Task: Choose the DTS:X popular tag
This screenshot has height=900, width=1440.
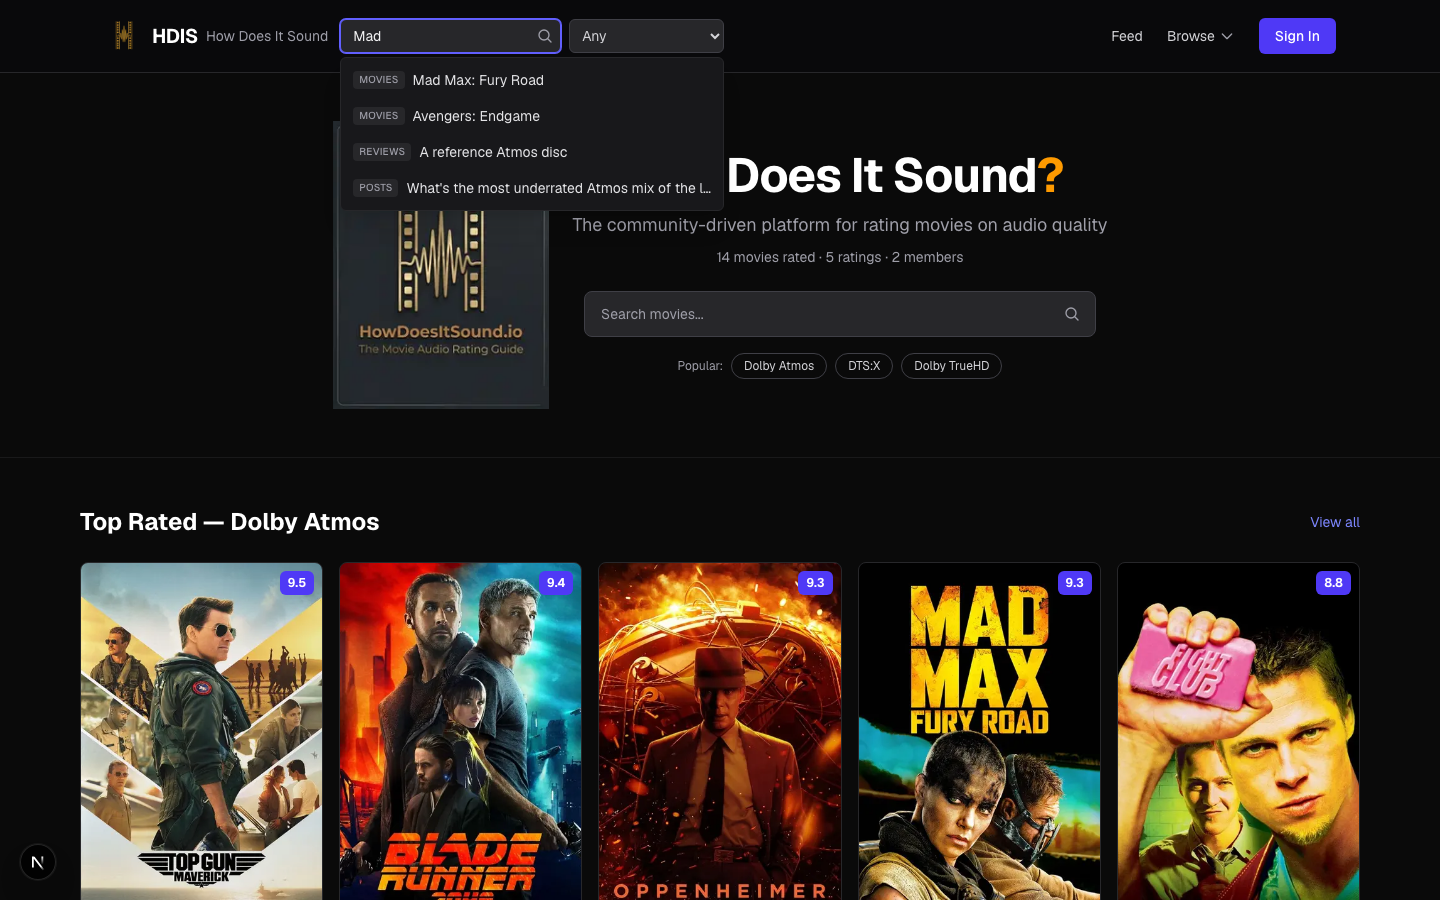Action: 864,366
